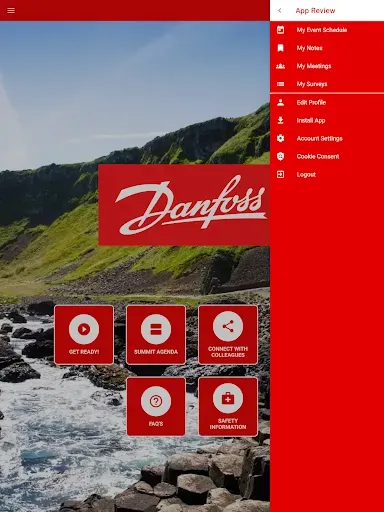Click the back chevron beside App Review
This screenshot has height=512, width=384.
pyautogui.click(x=280, y=11)
